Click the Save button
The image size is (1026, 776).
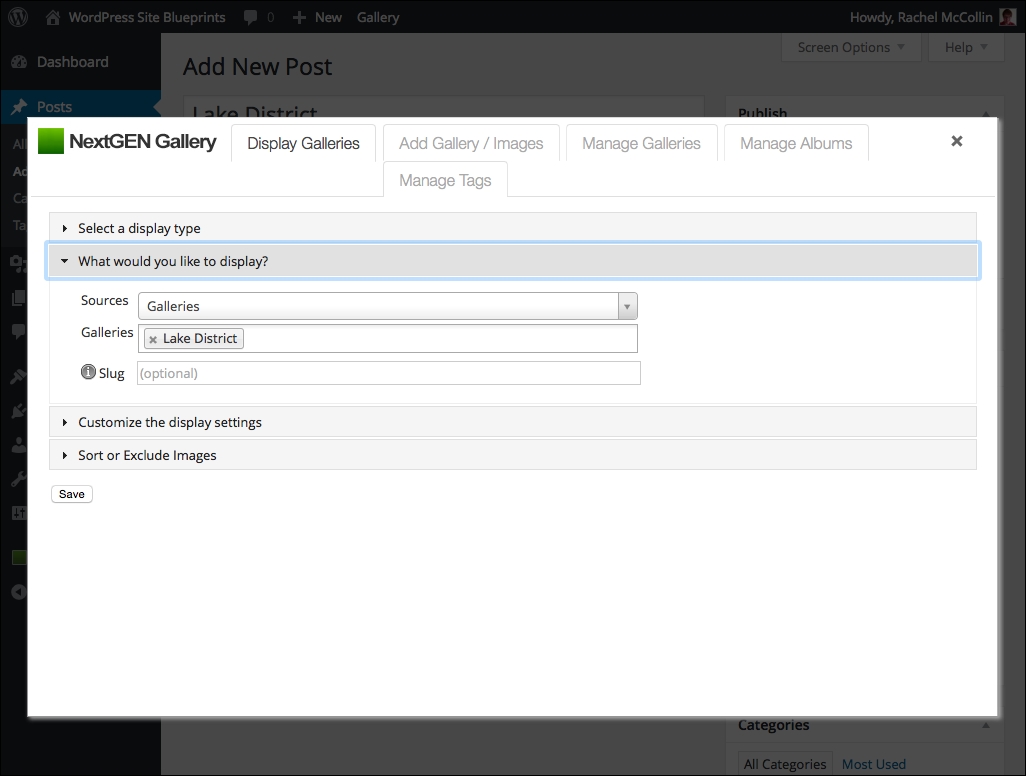coord(72,494)
